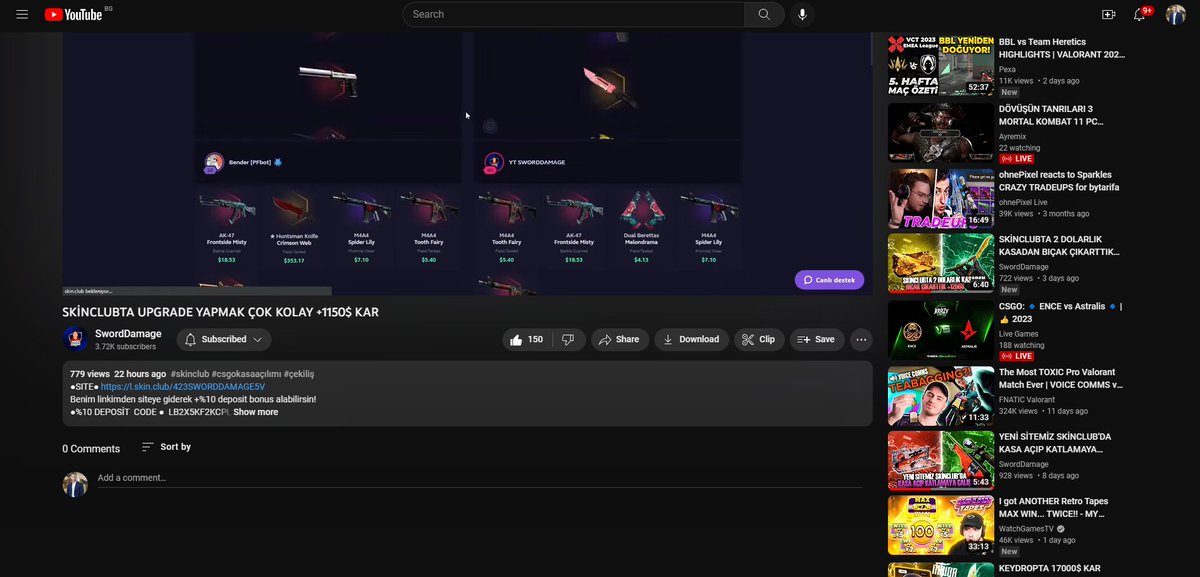Open ANOTHER Retro Tapes thumbnail
This screenshot has width=1200, height=577.
(x=941, y=527)
